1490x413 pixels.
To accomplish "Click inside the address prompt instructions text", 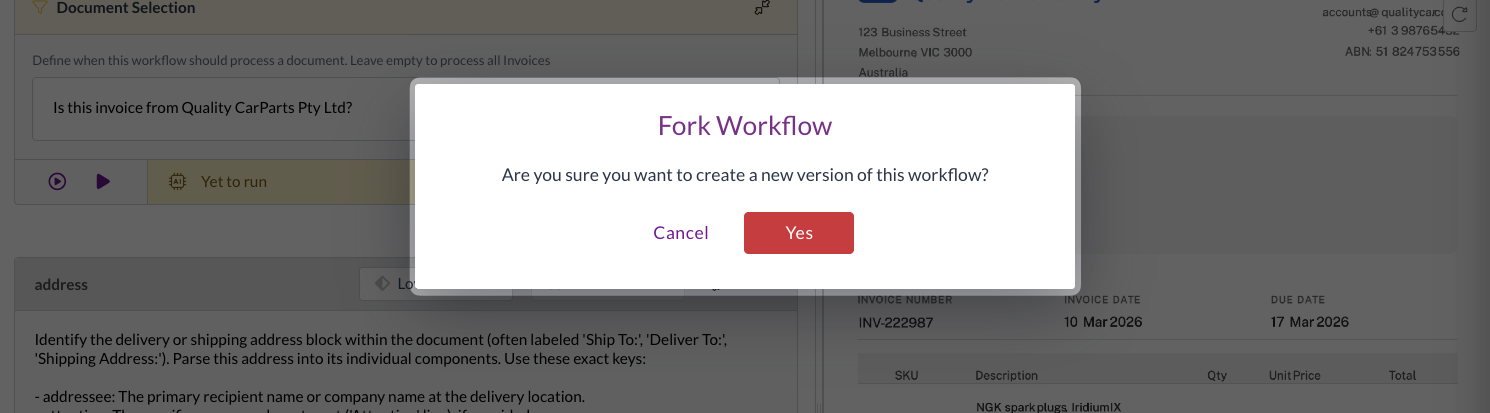I will point(380,351).
